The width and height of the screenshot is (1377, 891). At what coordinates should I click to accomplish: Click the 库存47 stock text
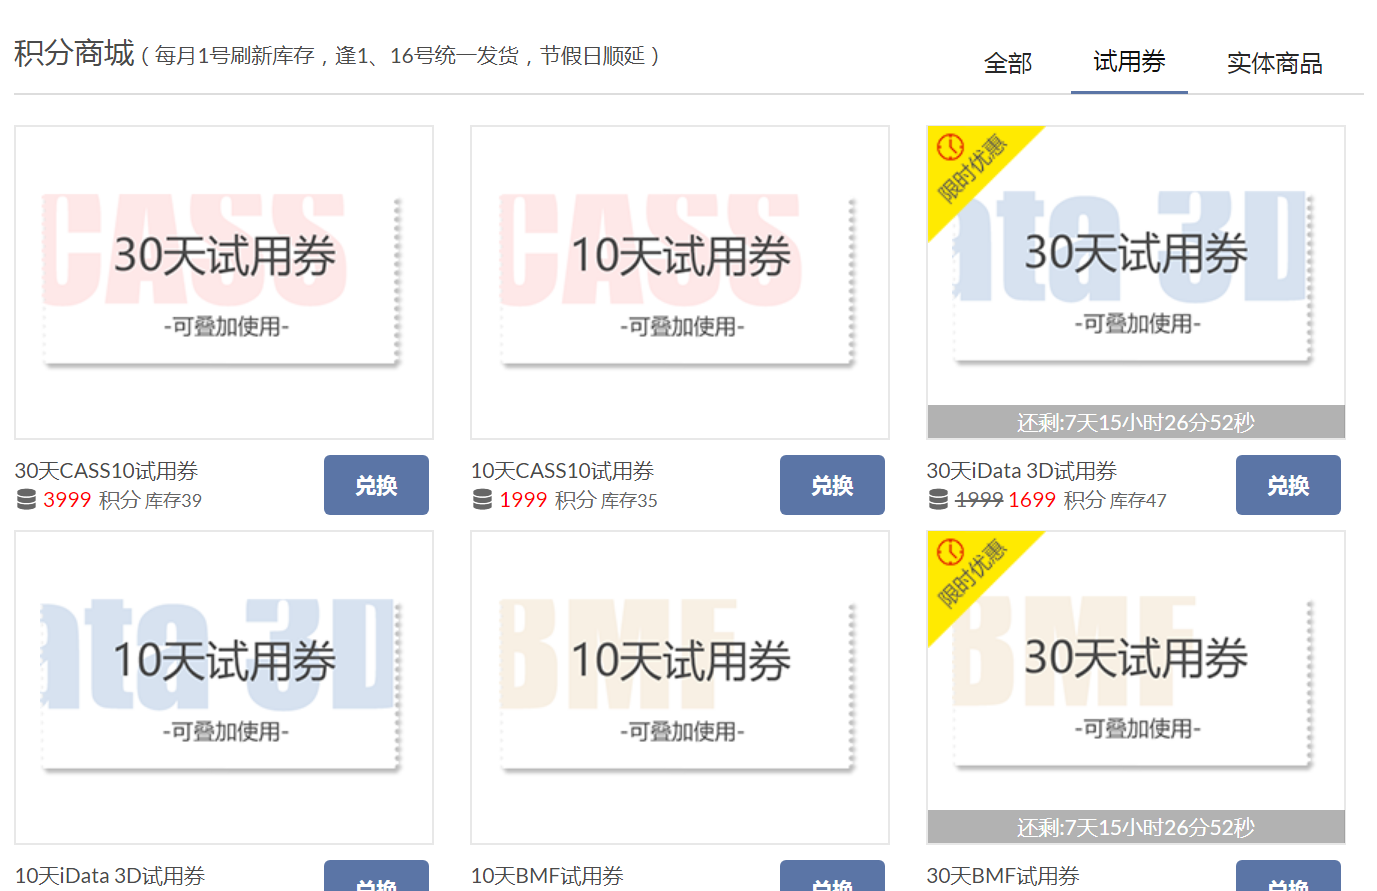tap(1138, 500)
